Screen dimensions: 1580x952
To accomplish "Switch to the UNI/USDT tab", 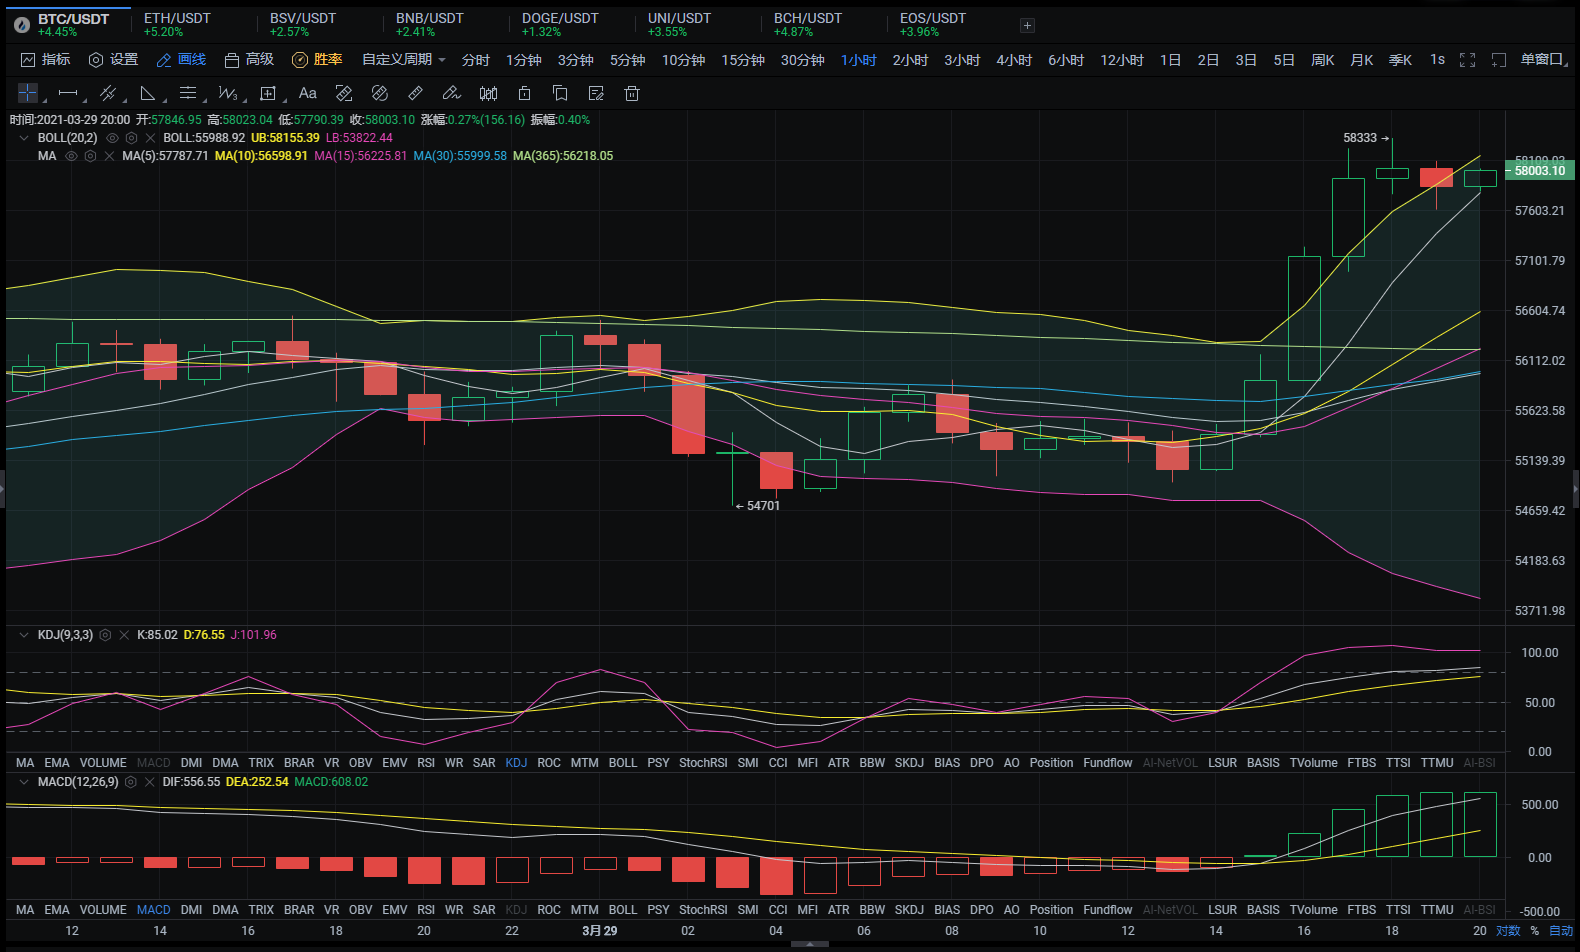I will click(679, 25).
